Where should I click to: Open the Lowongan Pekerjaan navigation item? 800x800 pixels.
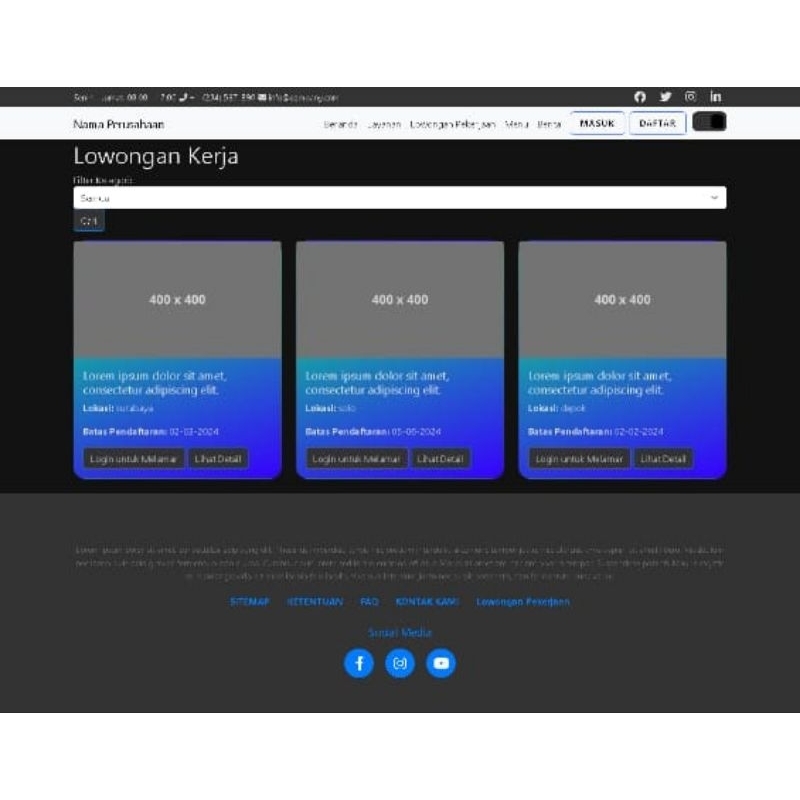[453, 126]
